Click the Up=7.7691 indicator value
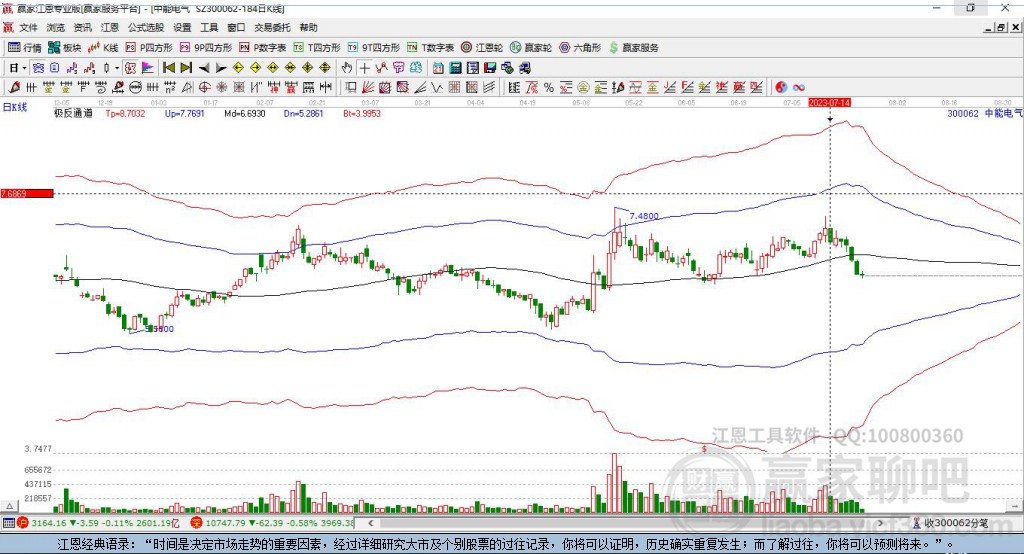The image size is (1024, 554). [185, 113]
